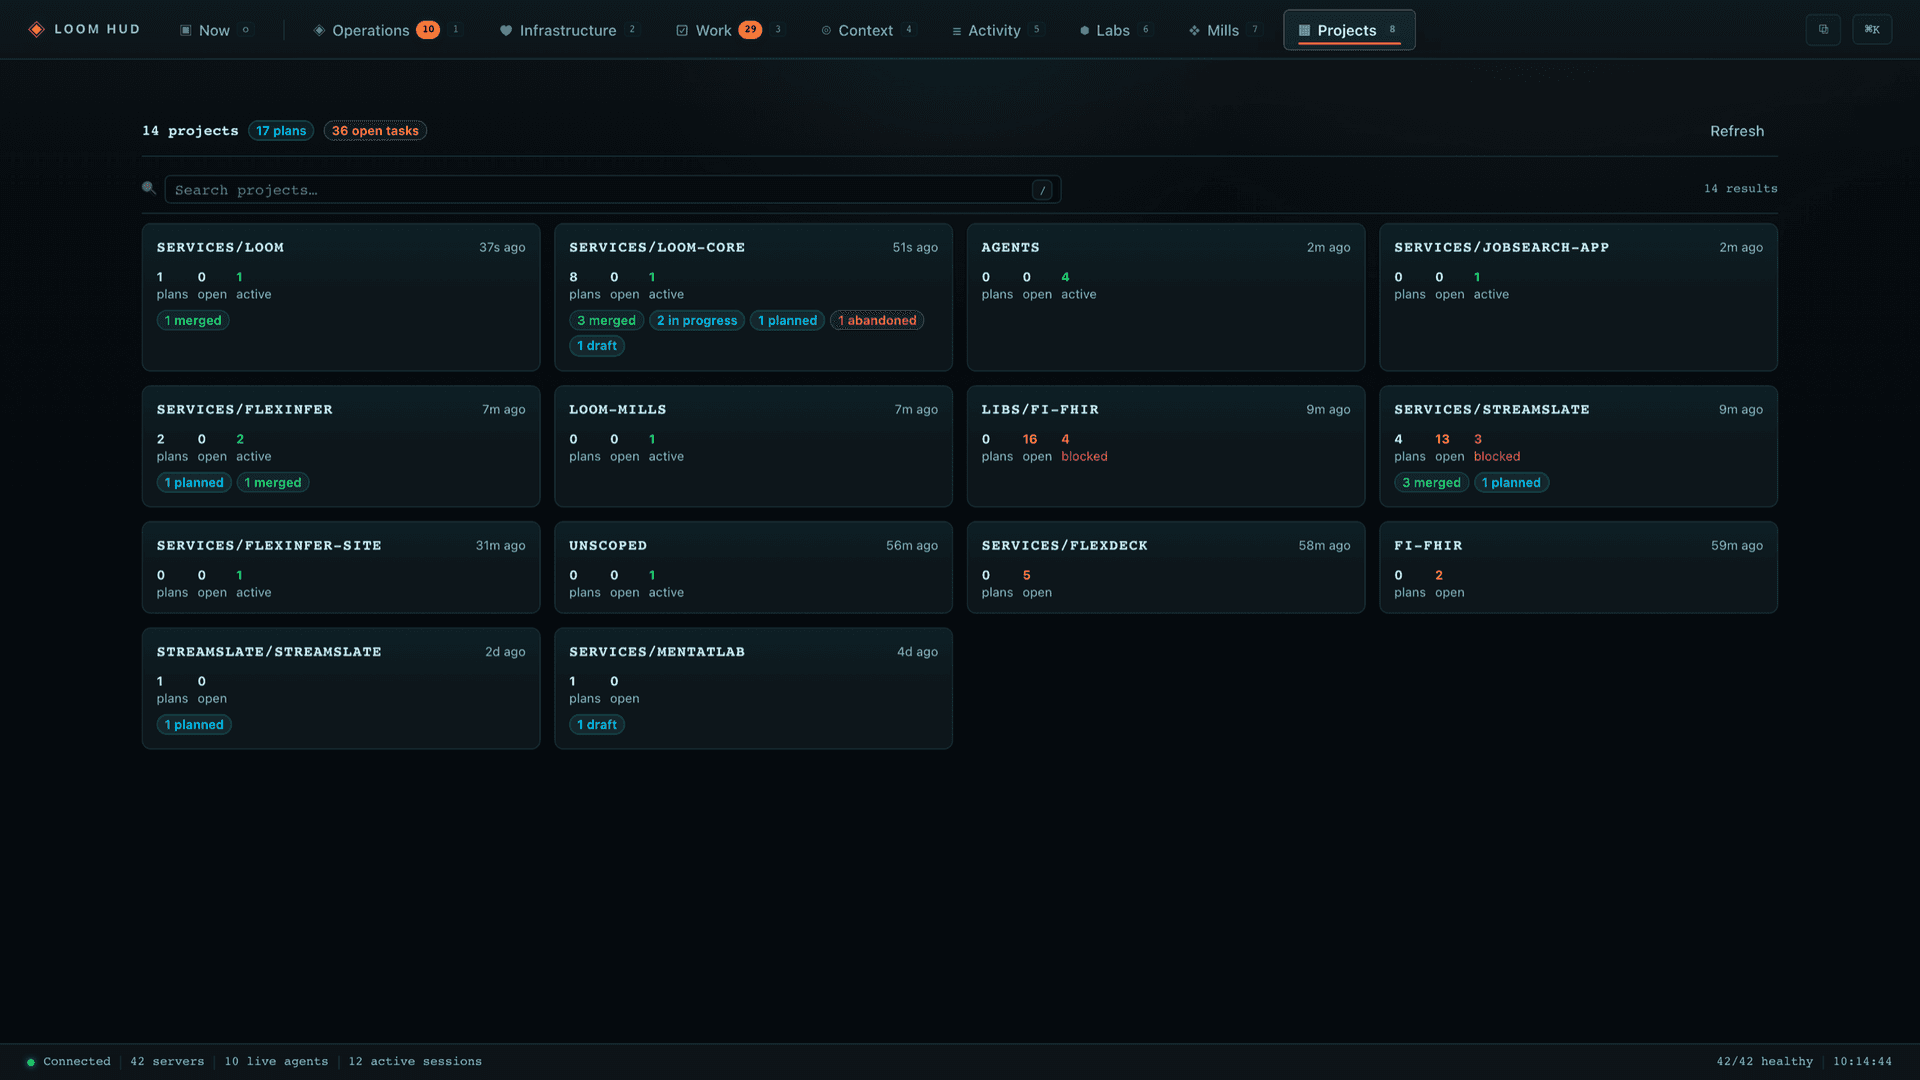This screenshot has width=1920, height=1080.
Task: Click the 36 open tasks badge
Action: tap(375, 131)
